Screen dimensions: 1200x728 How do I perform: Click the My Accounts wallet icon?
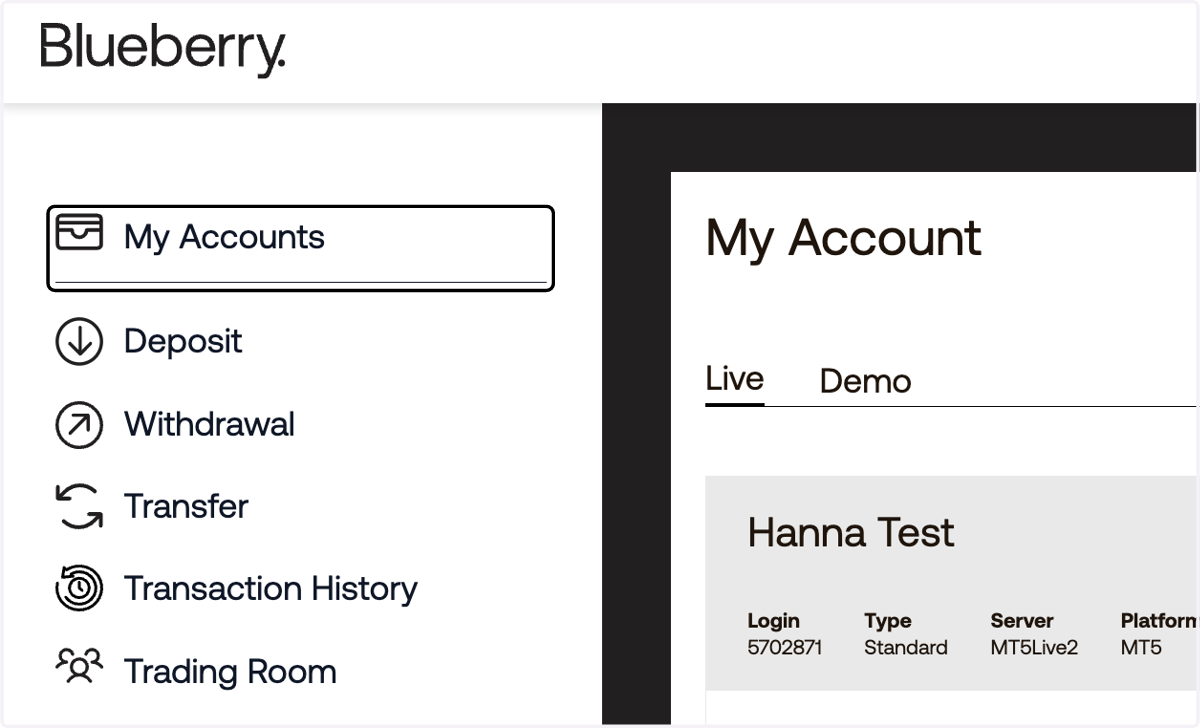pos(79,231)
